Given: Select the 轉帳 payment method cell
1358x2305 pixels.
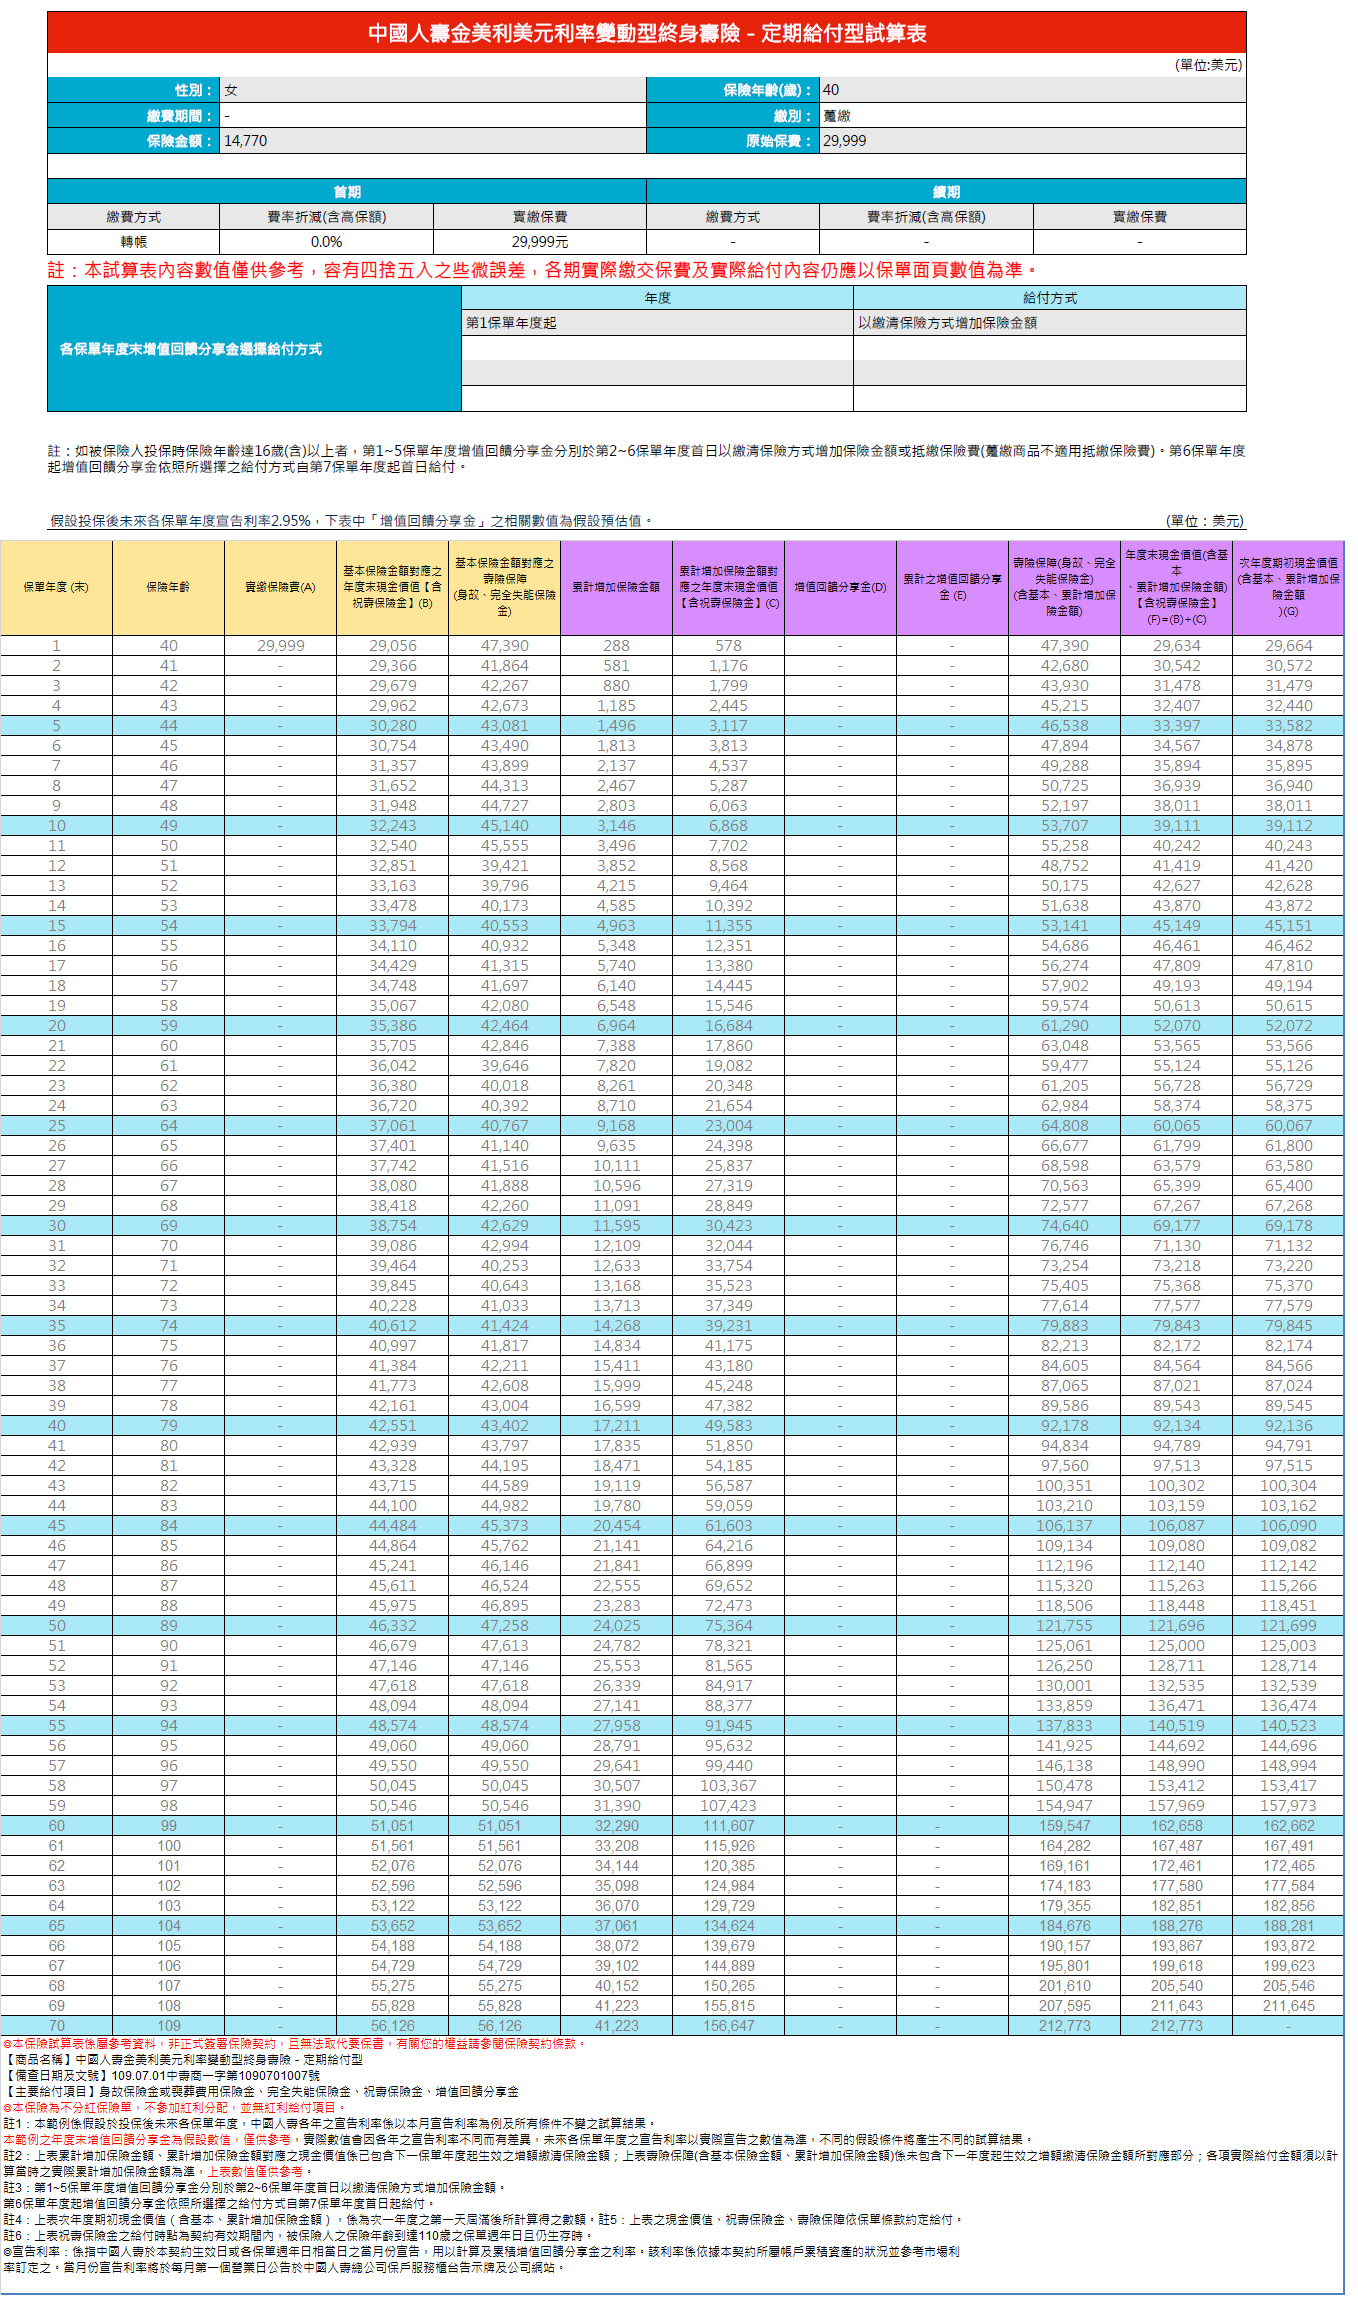Looking at the screenshot, I should pos(133,242).
